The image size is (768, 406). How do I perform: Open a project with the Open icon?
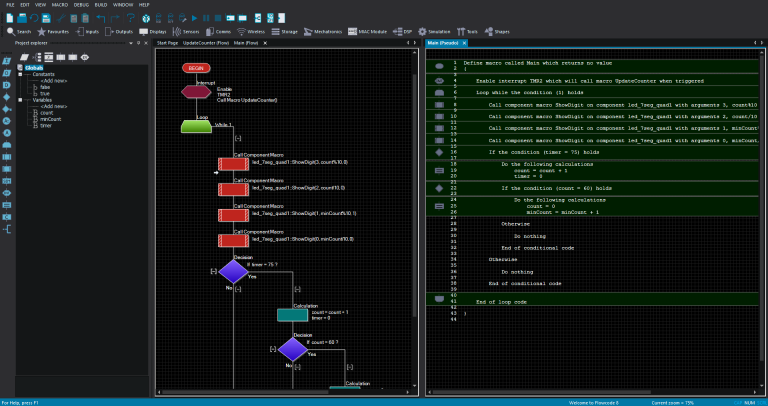pyautogui.click(x=22, y=18)
